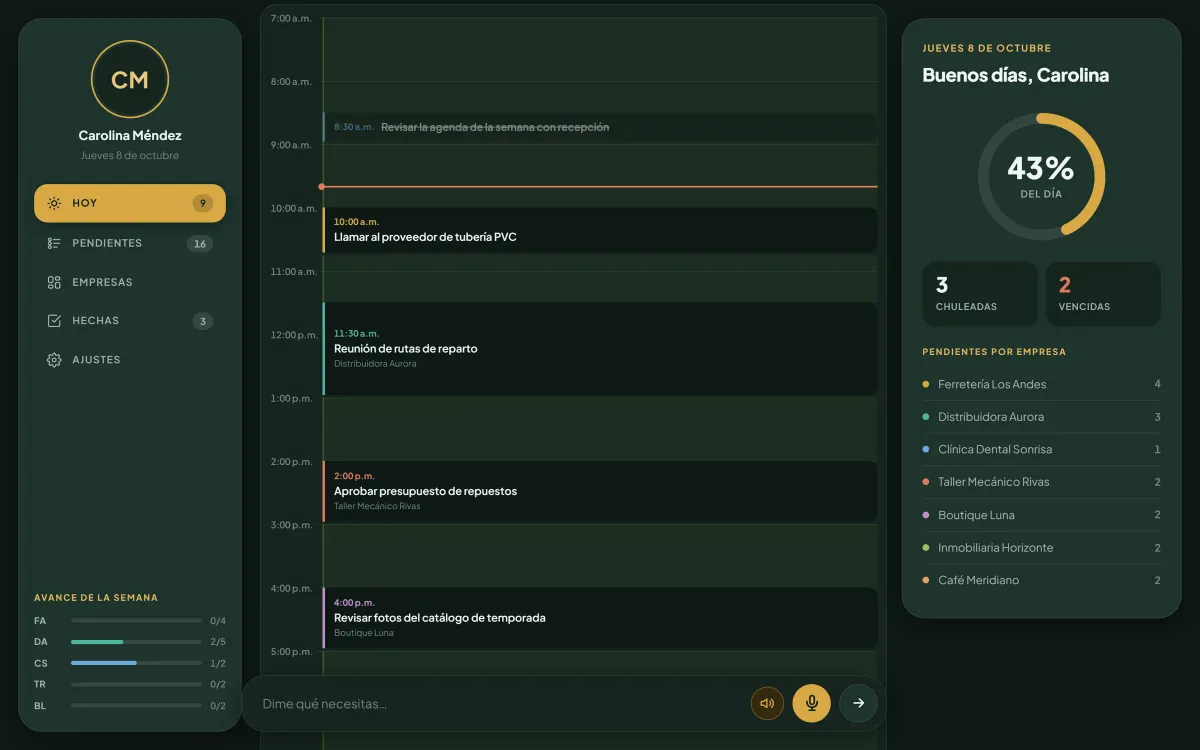Open the Vencidas stat card
1200x750 pixels.
pyautogui.click(x=1103, y=294)
